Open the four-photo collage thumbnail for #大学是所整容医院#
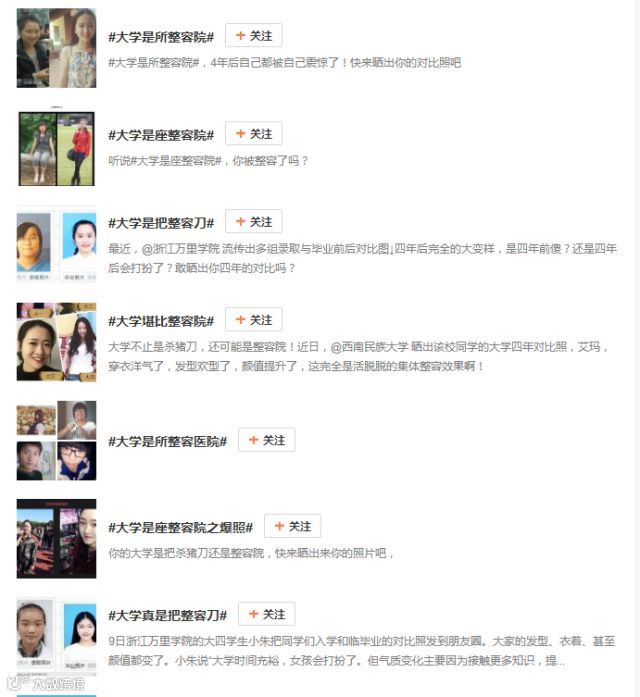The image size is (640, 697). tap(56, 441)
